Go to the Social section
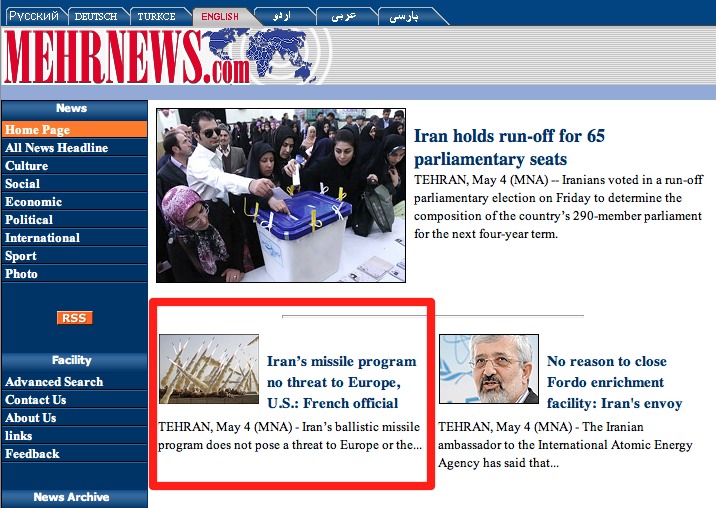 (74, 184)
